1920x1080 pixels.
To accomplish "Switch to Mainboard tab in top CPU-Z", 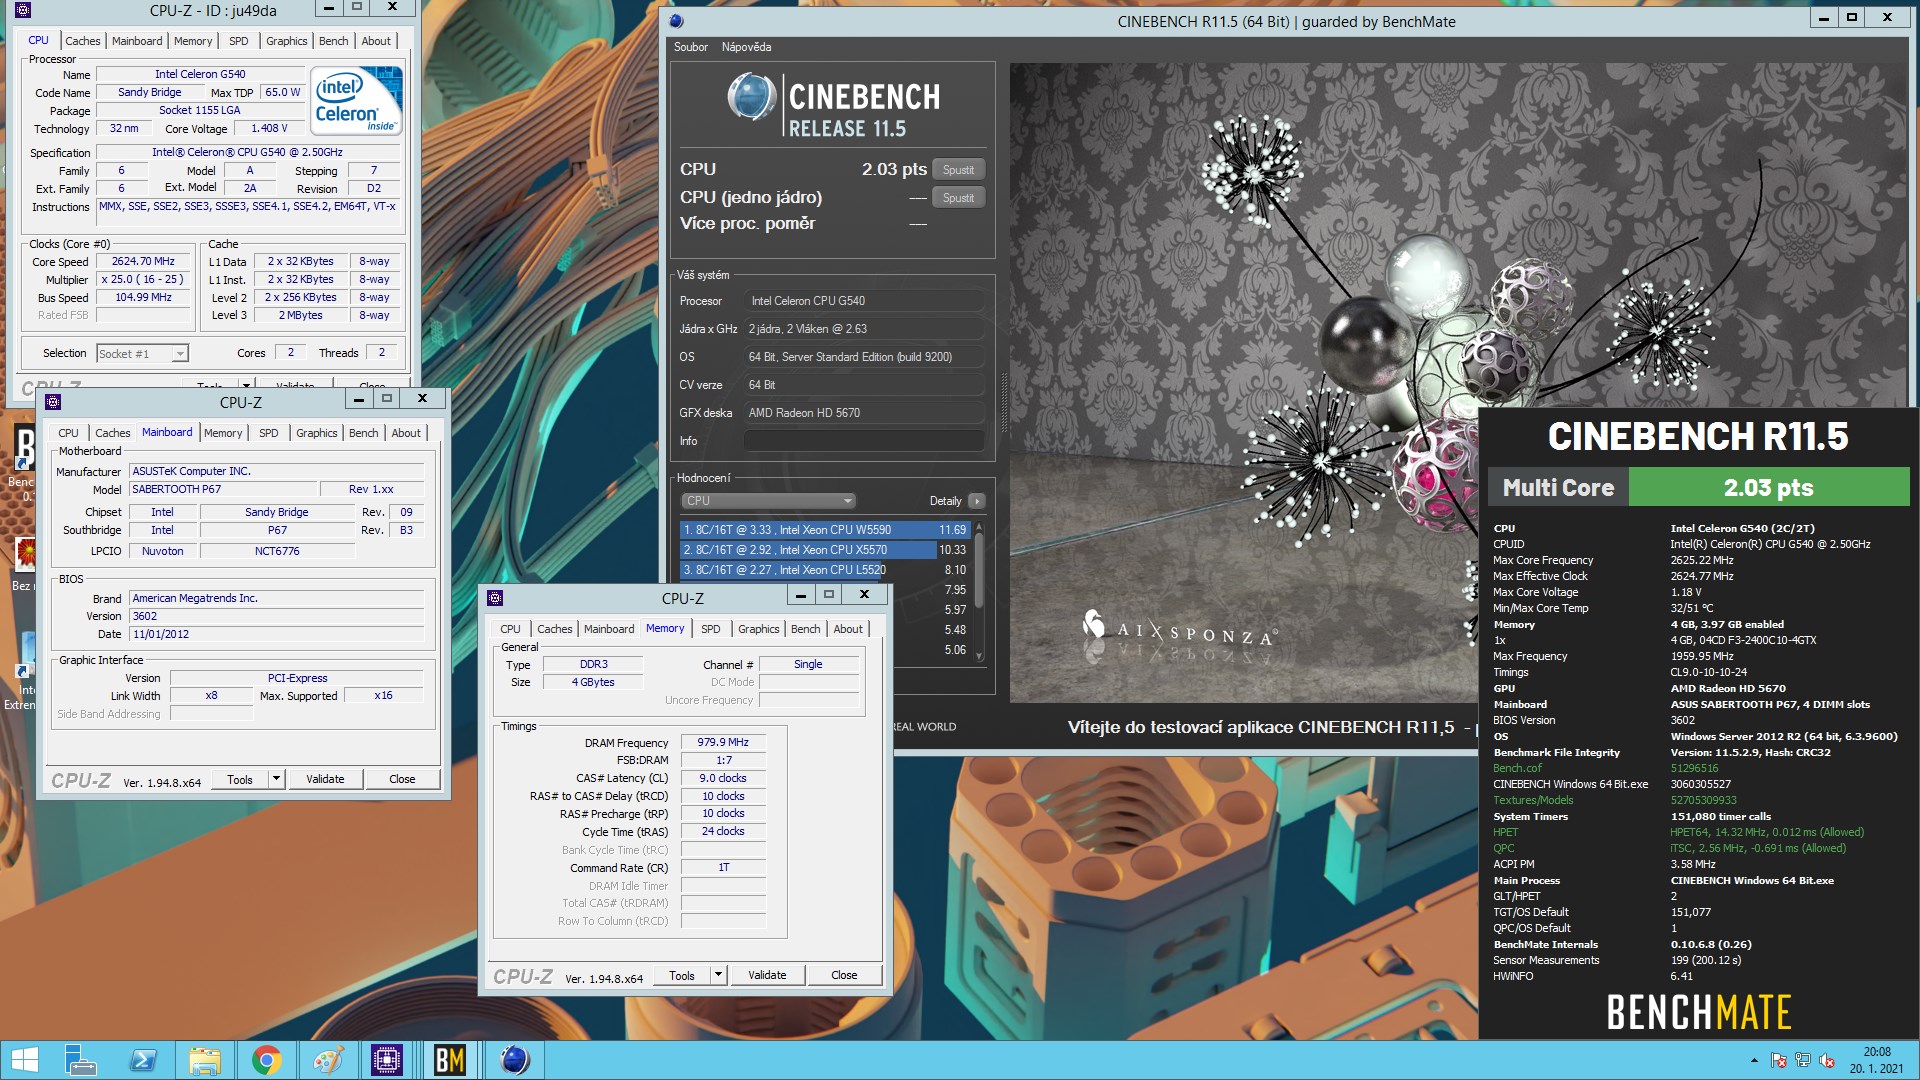I will [137, 41].
